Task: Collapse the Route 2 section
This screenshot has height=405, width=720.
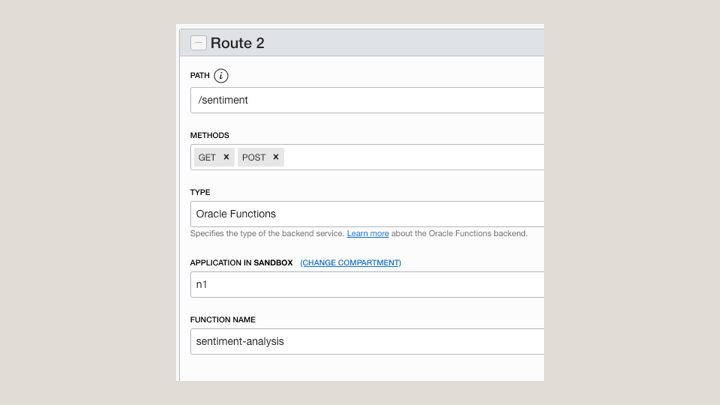Action: pyautogui.click(x=198, y=43)
